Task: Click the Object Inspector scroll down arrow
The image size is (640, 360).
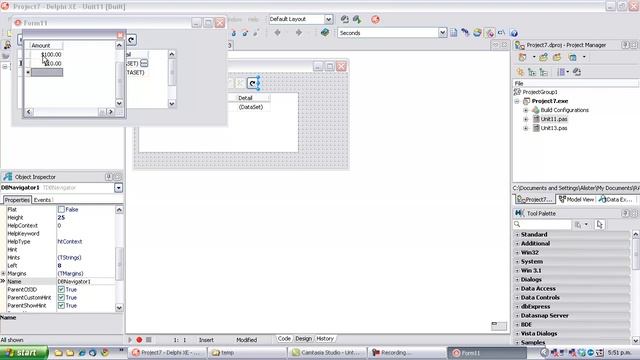Action: click(119, 308)
